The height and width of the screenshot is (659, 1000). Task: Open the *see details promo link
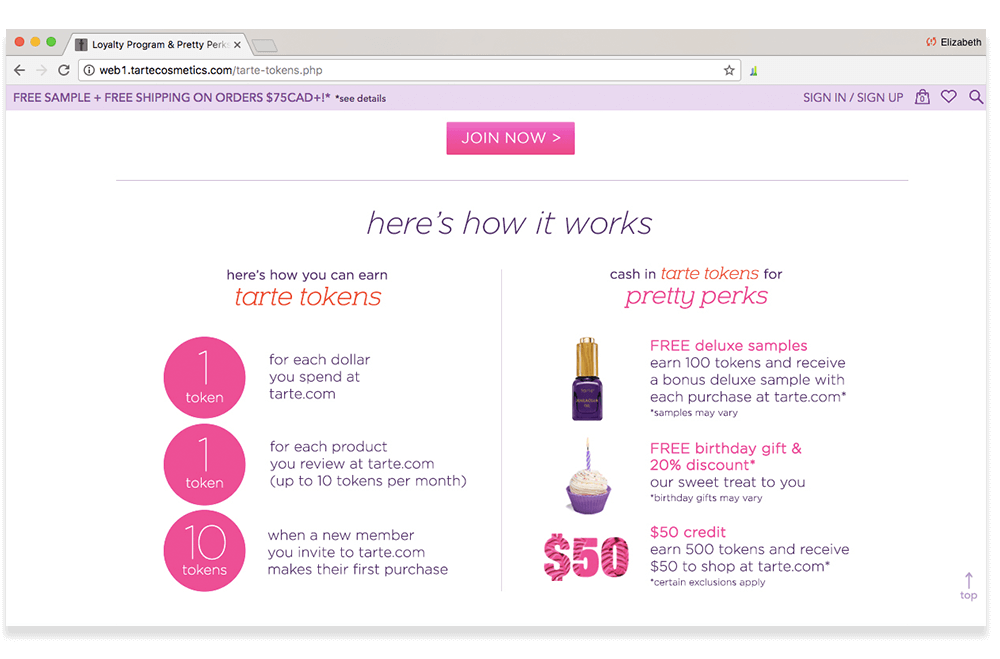pos(361,98)
